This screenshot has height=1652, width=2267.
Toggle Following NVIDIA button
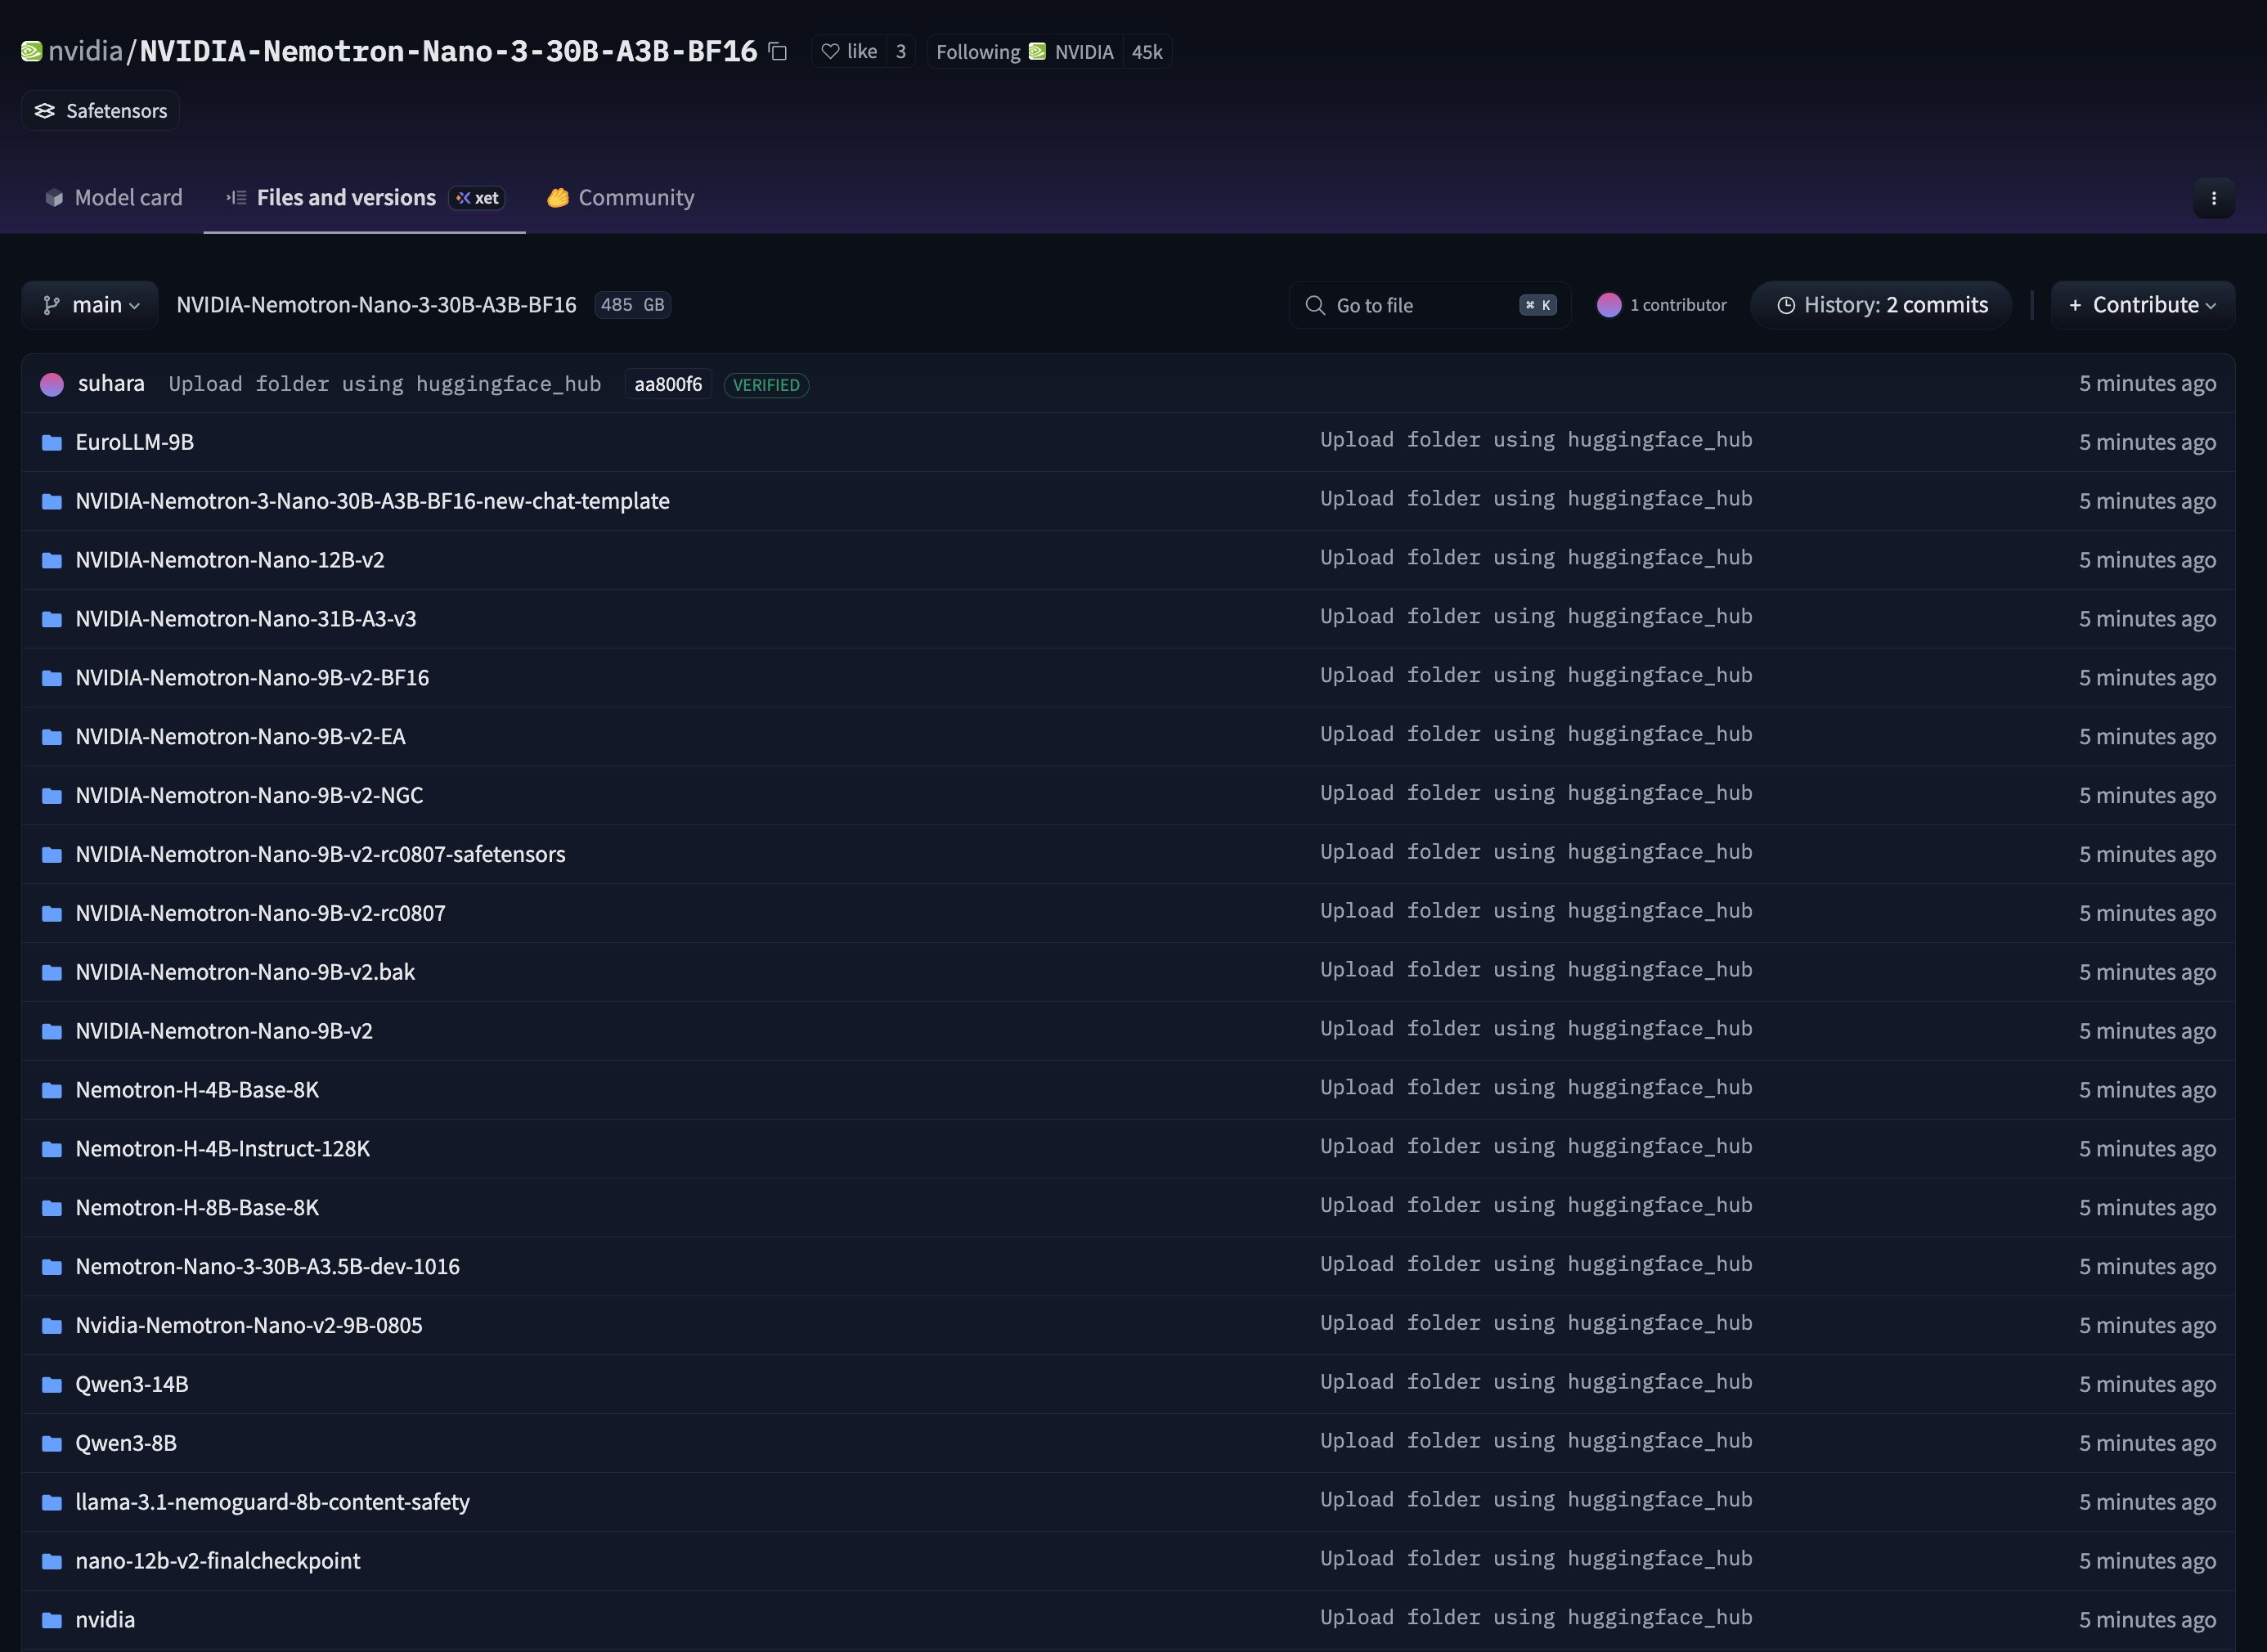(x=1023, y=51)
